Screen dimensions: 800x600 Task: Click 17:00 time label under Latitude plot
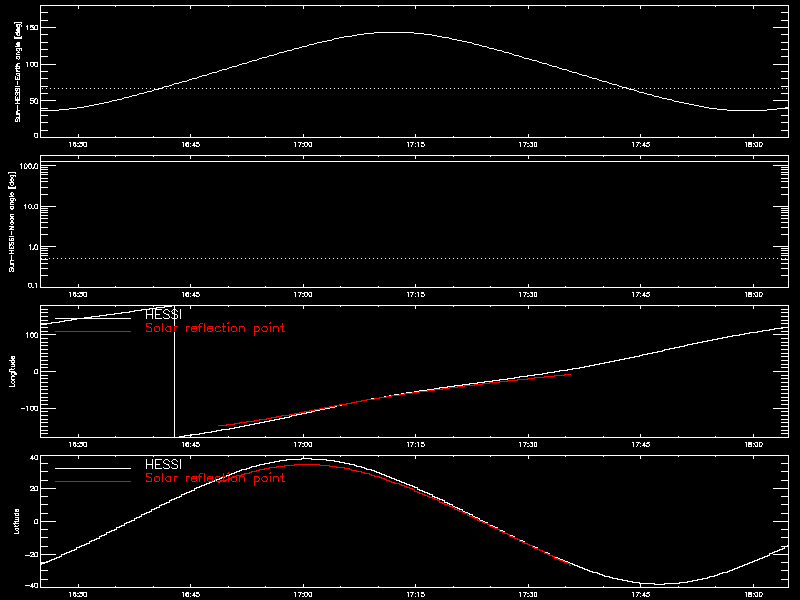pyautogui.click(x=303, y=595)
